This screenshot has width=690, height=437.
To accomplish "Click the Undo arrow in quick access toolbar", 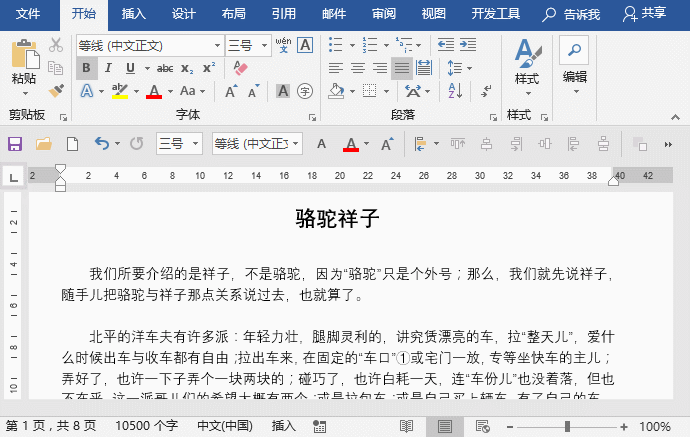I will click(101, 144).
